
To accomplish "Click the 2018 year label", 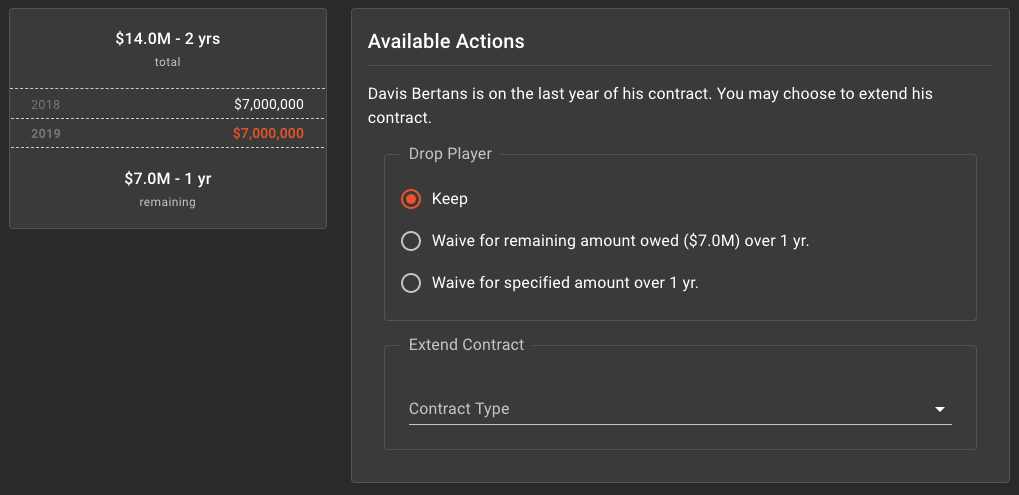I will 46,104.
